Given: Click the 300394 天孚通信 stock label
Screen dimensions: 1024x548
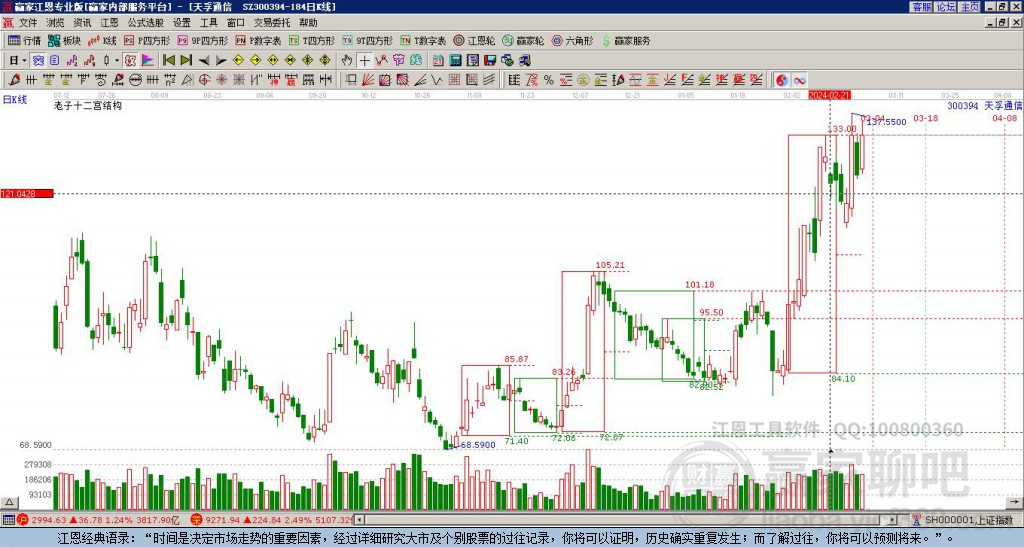Looking at the screenshot, I should 985,105.
